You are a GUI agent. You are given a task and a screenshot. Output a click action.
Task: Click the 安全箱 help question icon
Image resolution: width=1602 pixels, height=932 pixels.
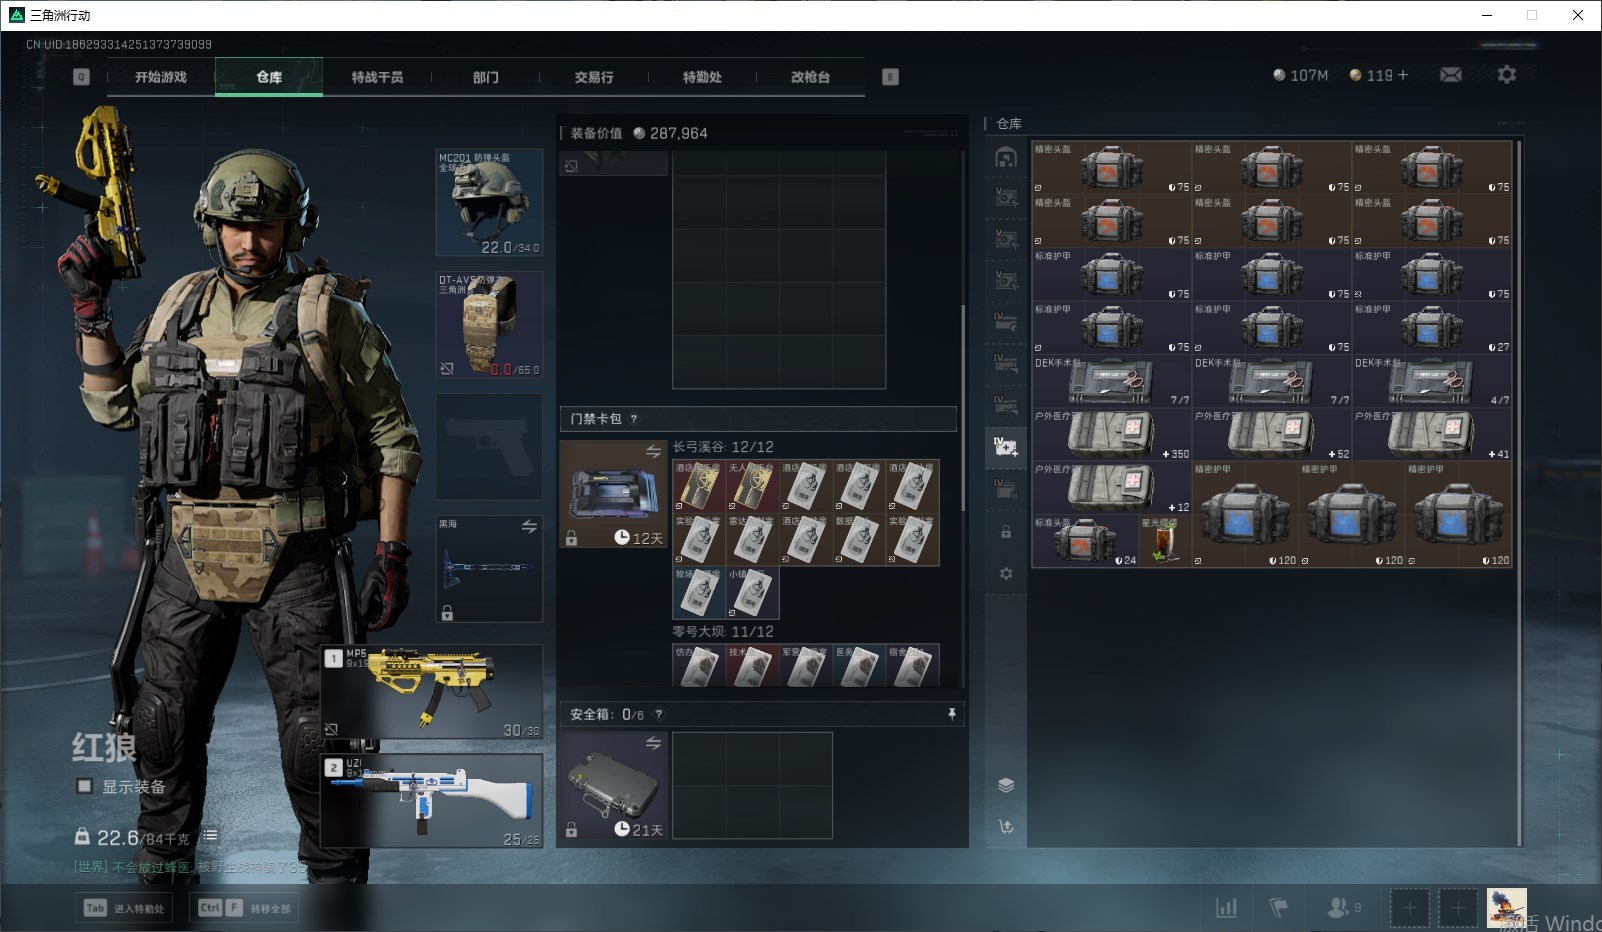point(658,714)
